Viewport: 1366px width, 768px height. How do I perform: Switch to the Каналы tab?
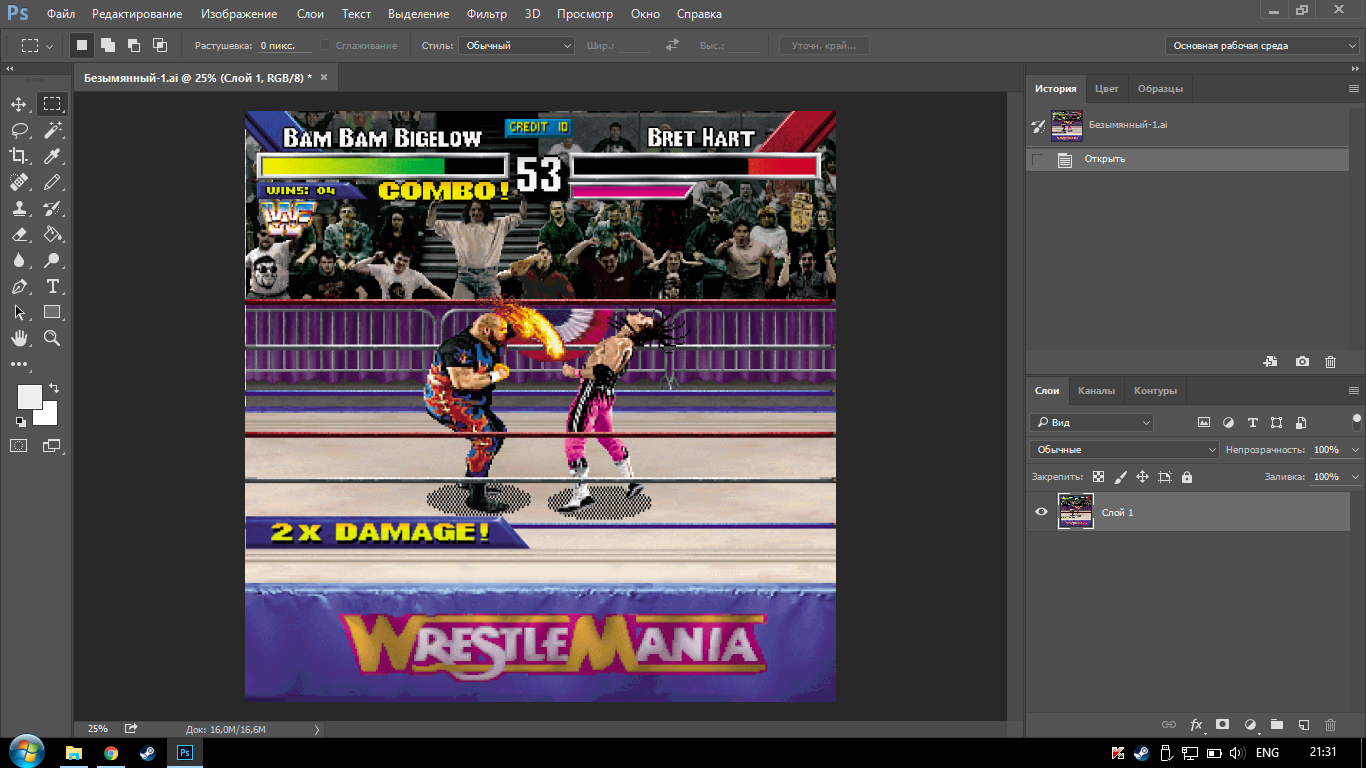coord(1097,391)
